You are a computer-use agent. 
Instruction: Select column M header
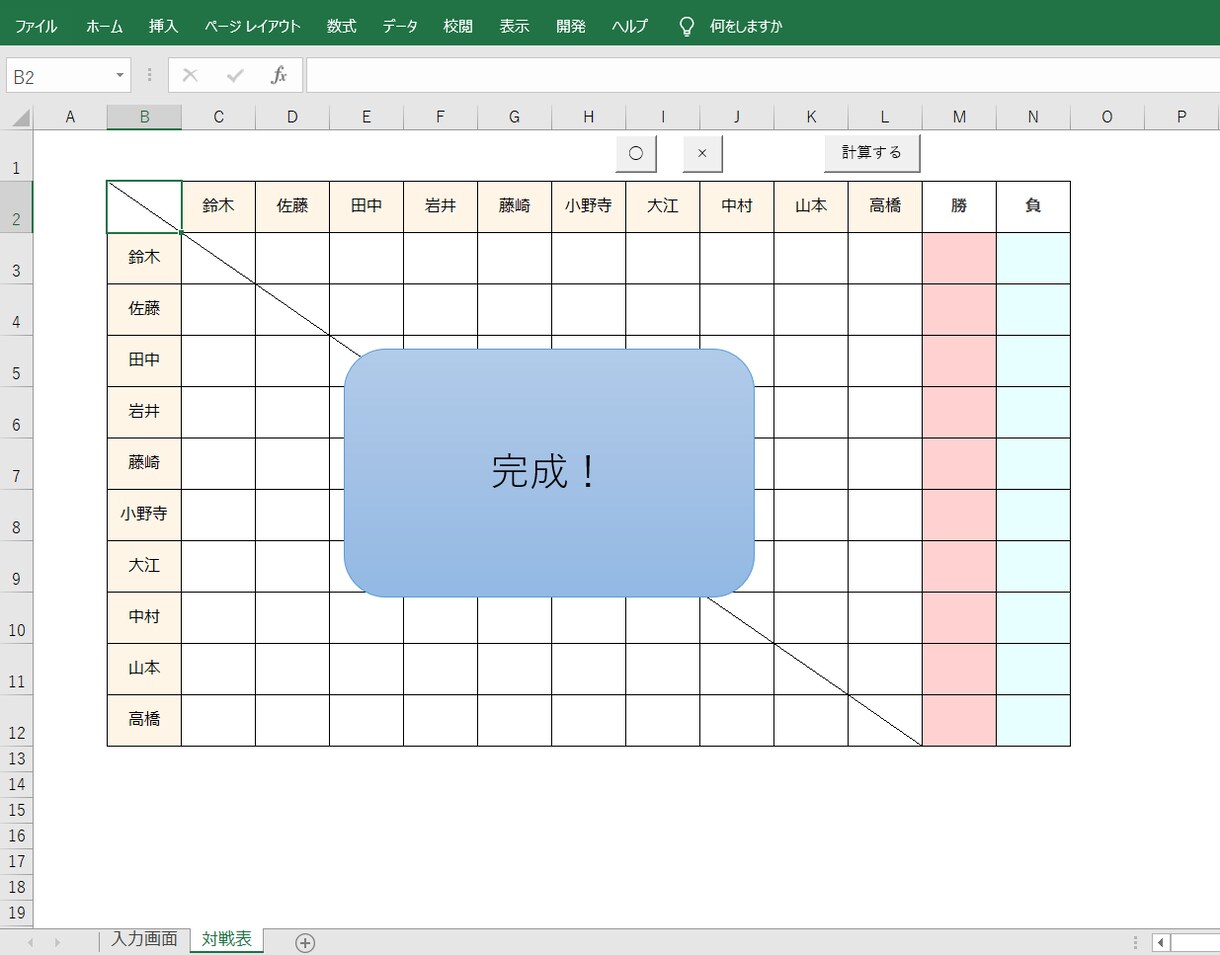pyautogui.click(x=959, y=117)
